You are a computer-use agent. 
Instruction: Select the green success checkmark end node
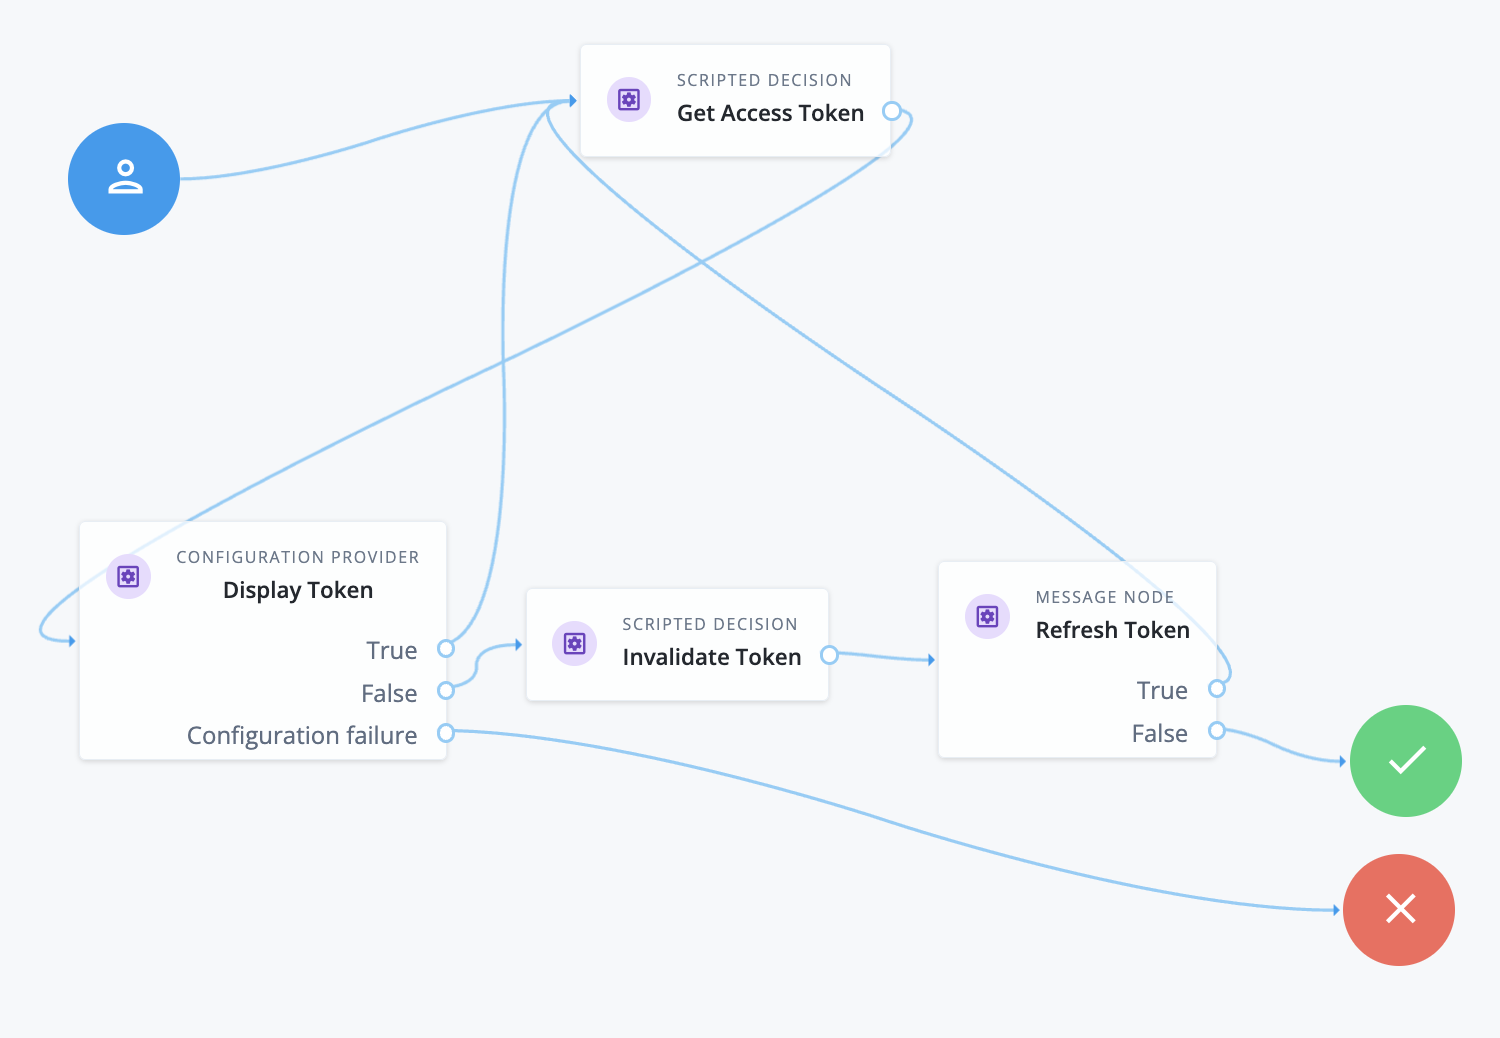click(x=1405, y=761)
